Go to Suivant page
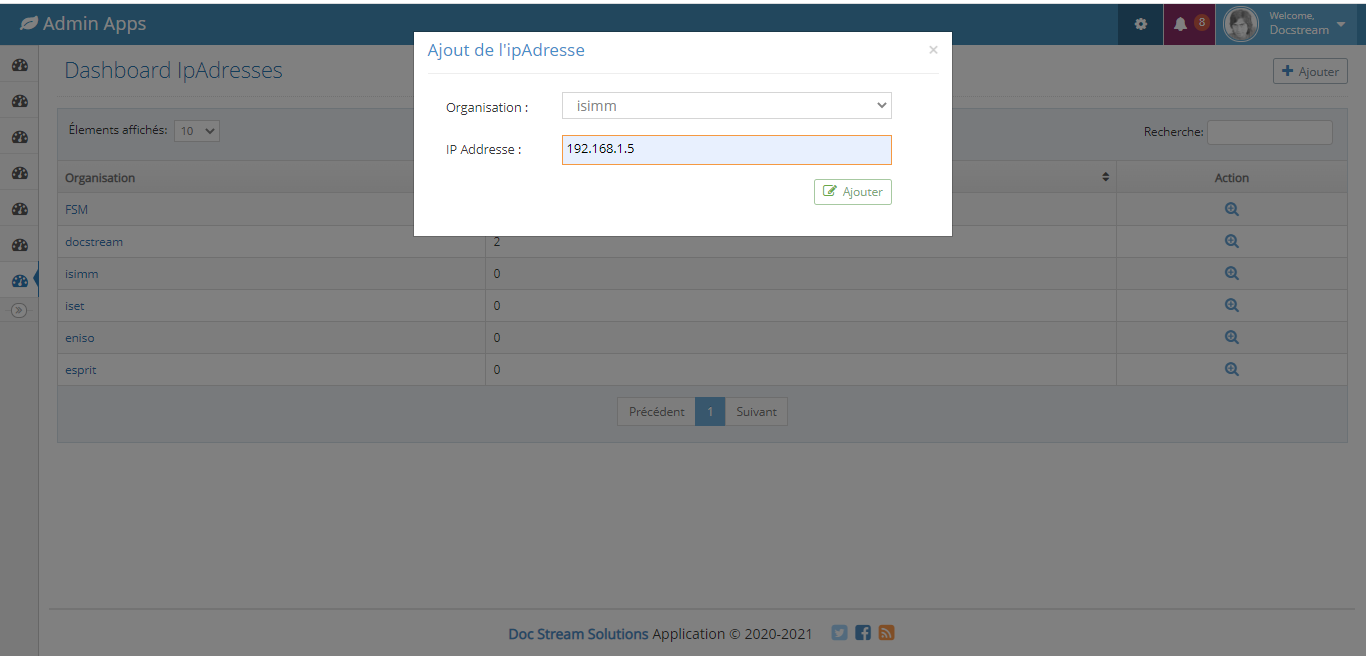The width and height of the screenshot is (1366, 656). (756, 412)
